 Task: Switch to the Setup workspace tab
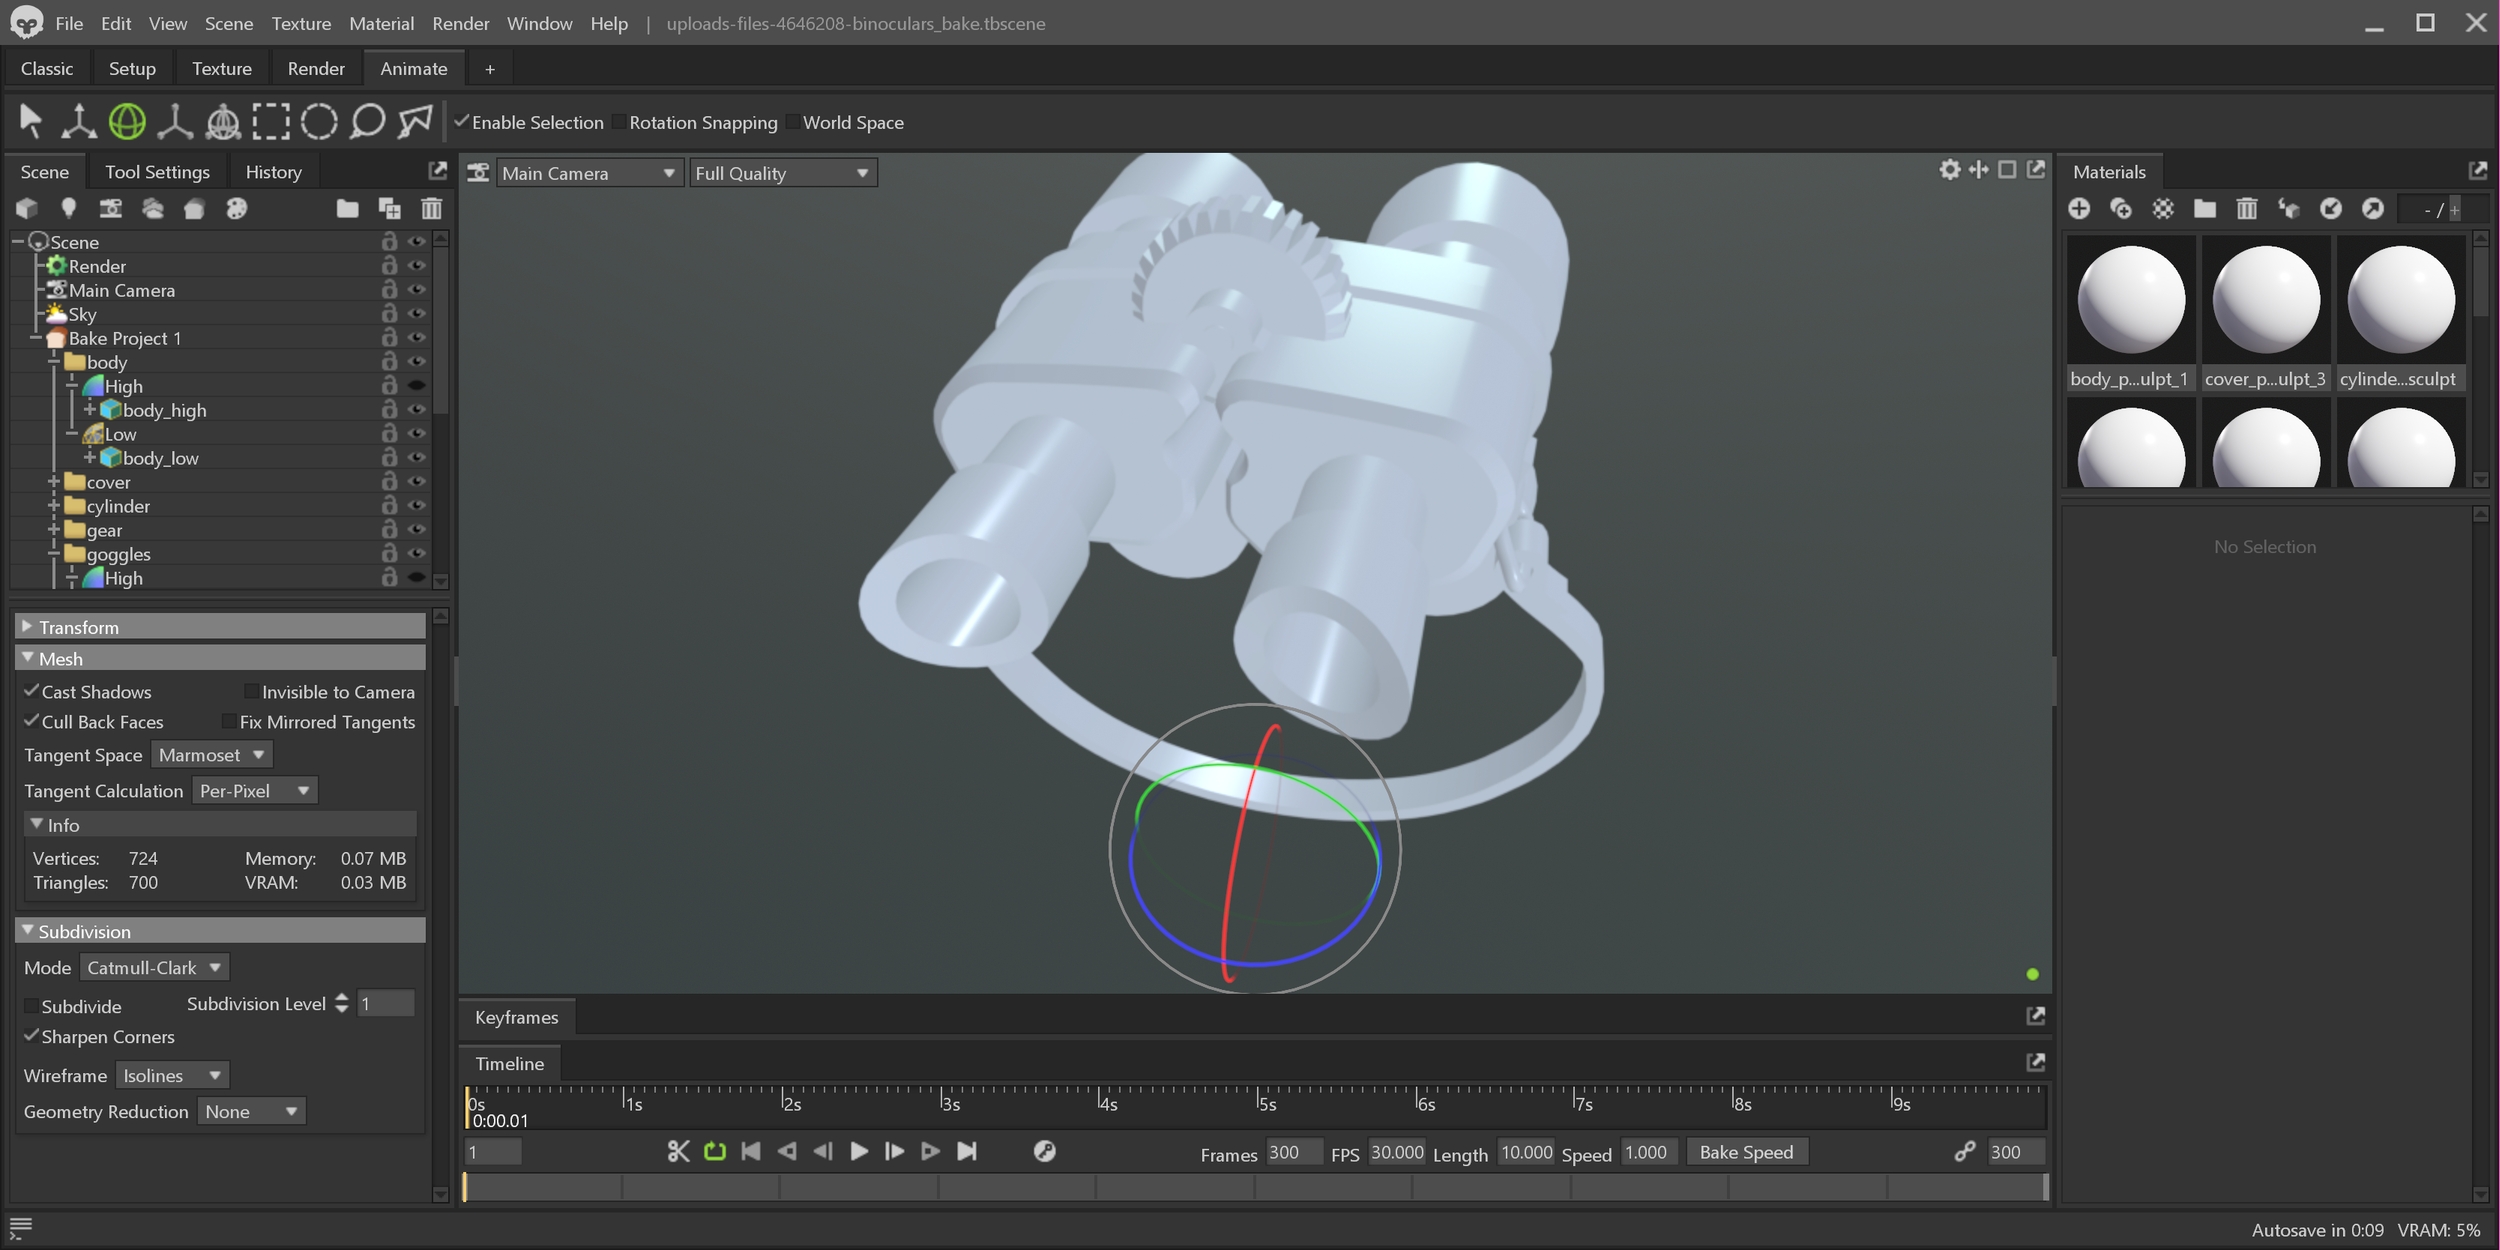click(132, 68)
